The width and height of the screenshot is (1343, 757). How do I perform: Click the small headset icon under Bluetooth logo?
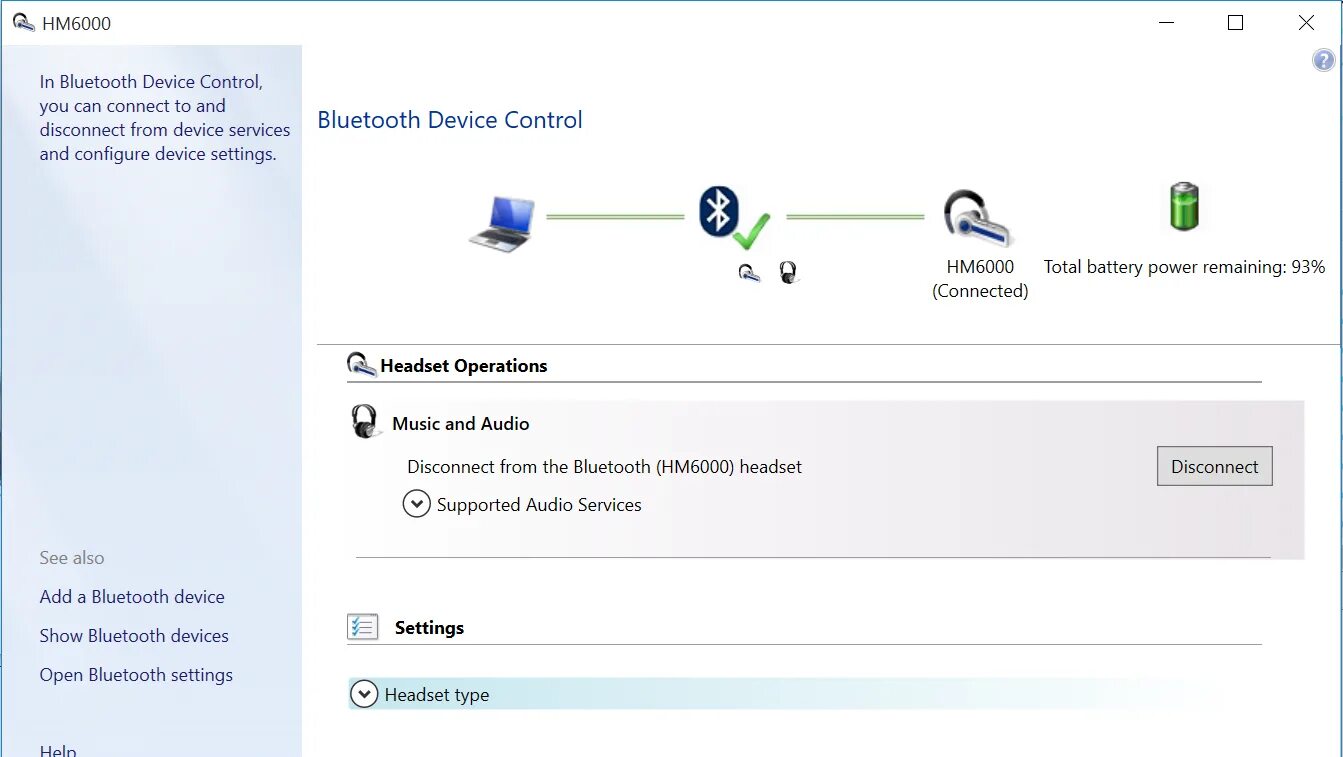tap(749, 272)
